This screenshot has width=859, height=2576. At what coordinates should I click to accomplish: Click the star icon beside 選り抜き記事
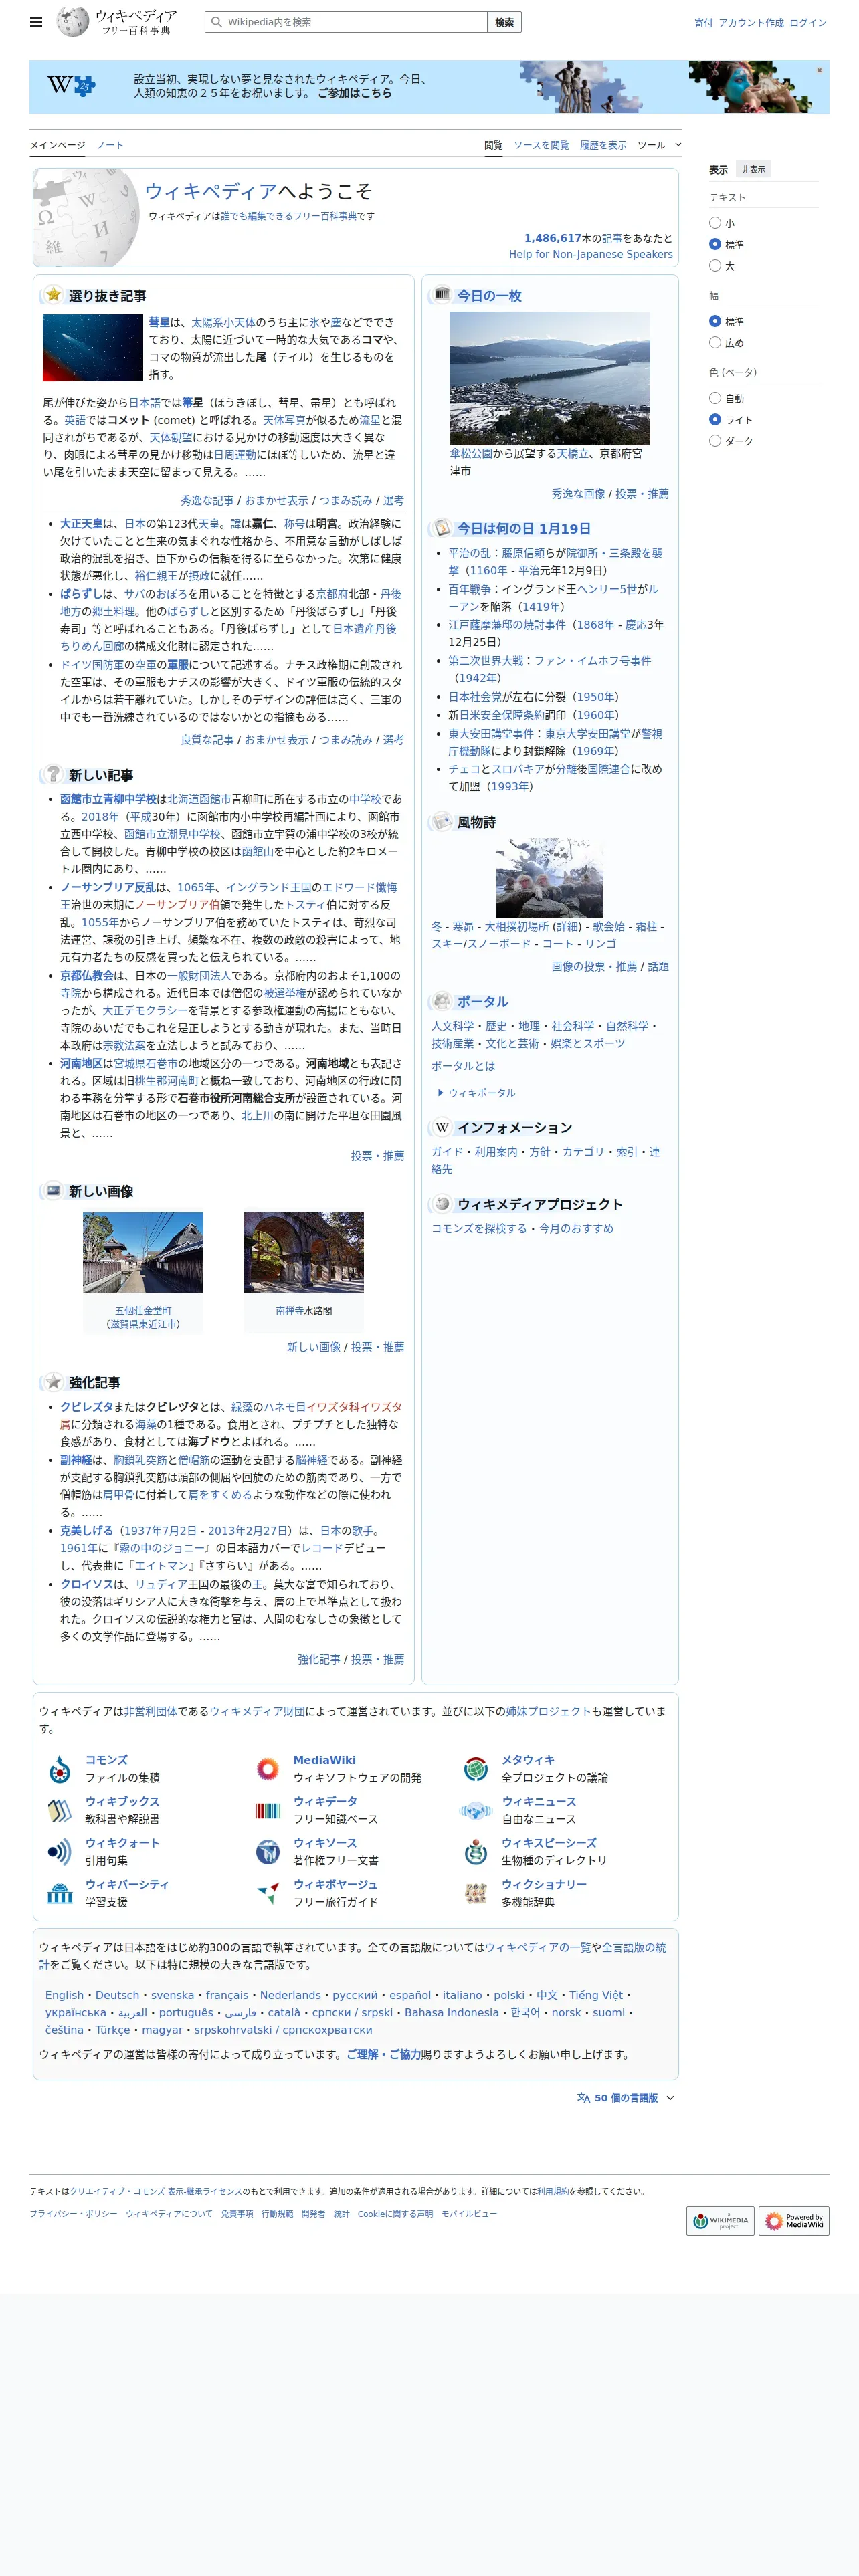53,295
